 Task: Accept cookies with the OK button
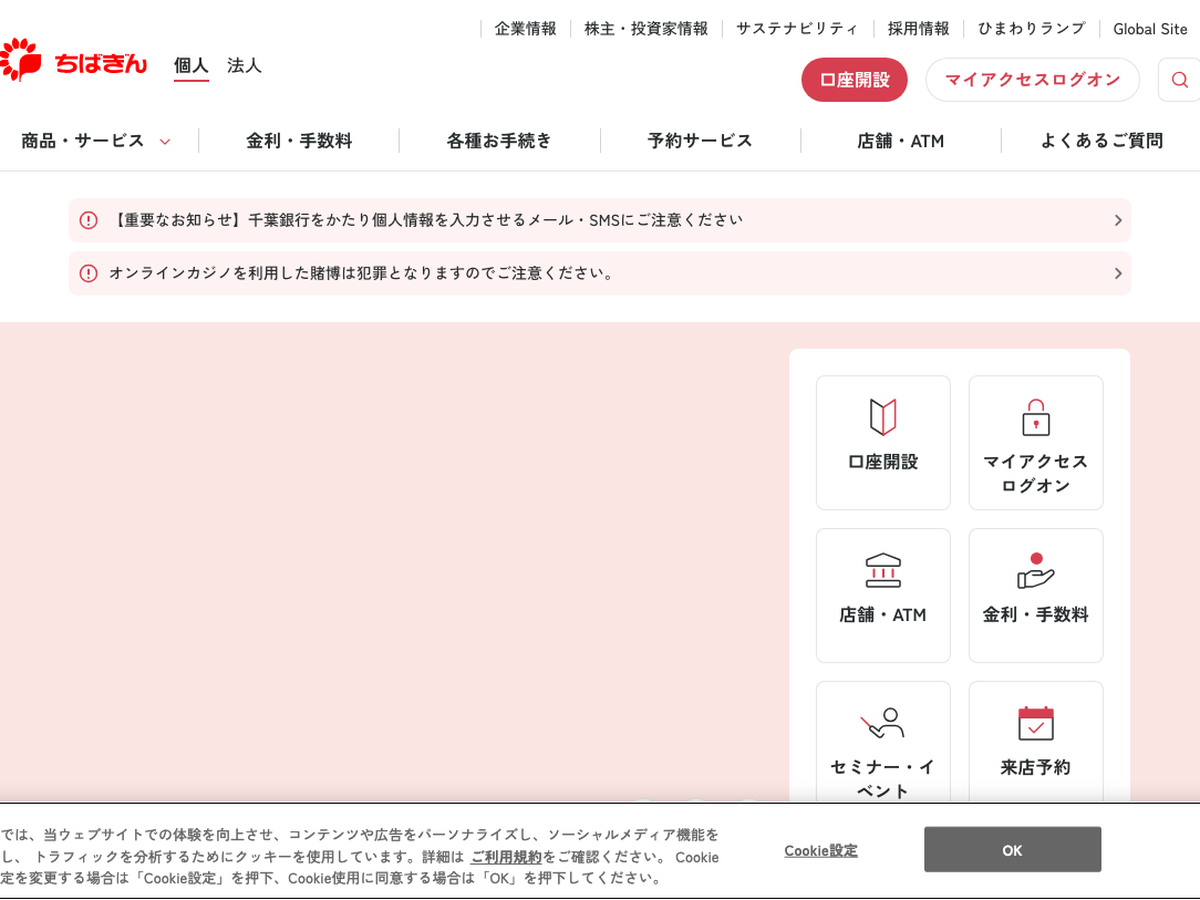click(1012, 850)
